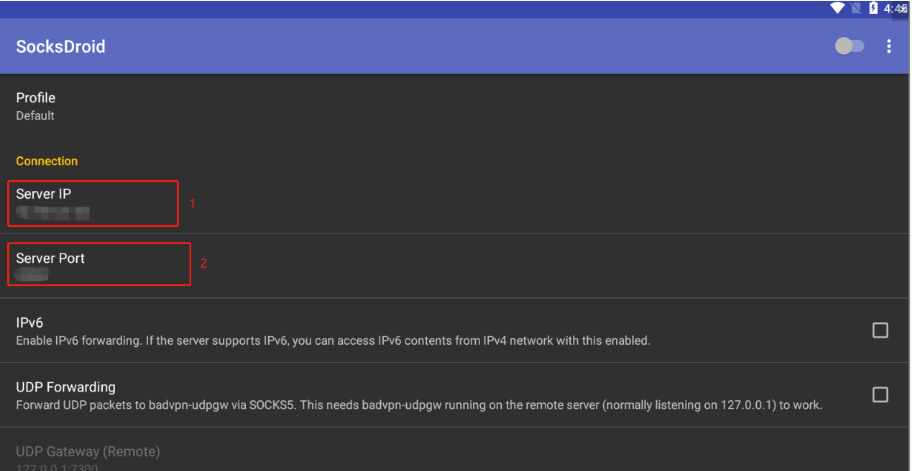Click the Connection section header
Viewport: 912px width, 471px height.
click(x=47, y=161)
